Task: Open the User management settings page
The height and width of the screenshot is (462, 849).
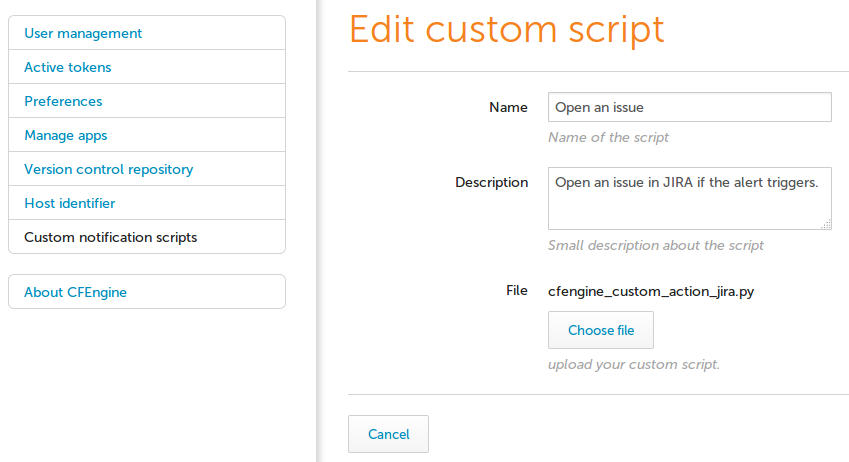Action: point(83,33)
